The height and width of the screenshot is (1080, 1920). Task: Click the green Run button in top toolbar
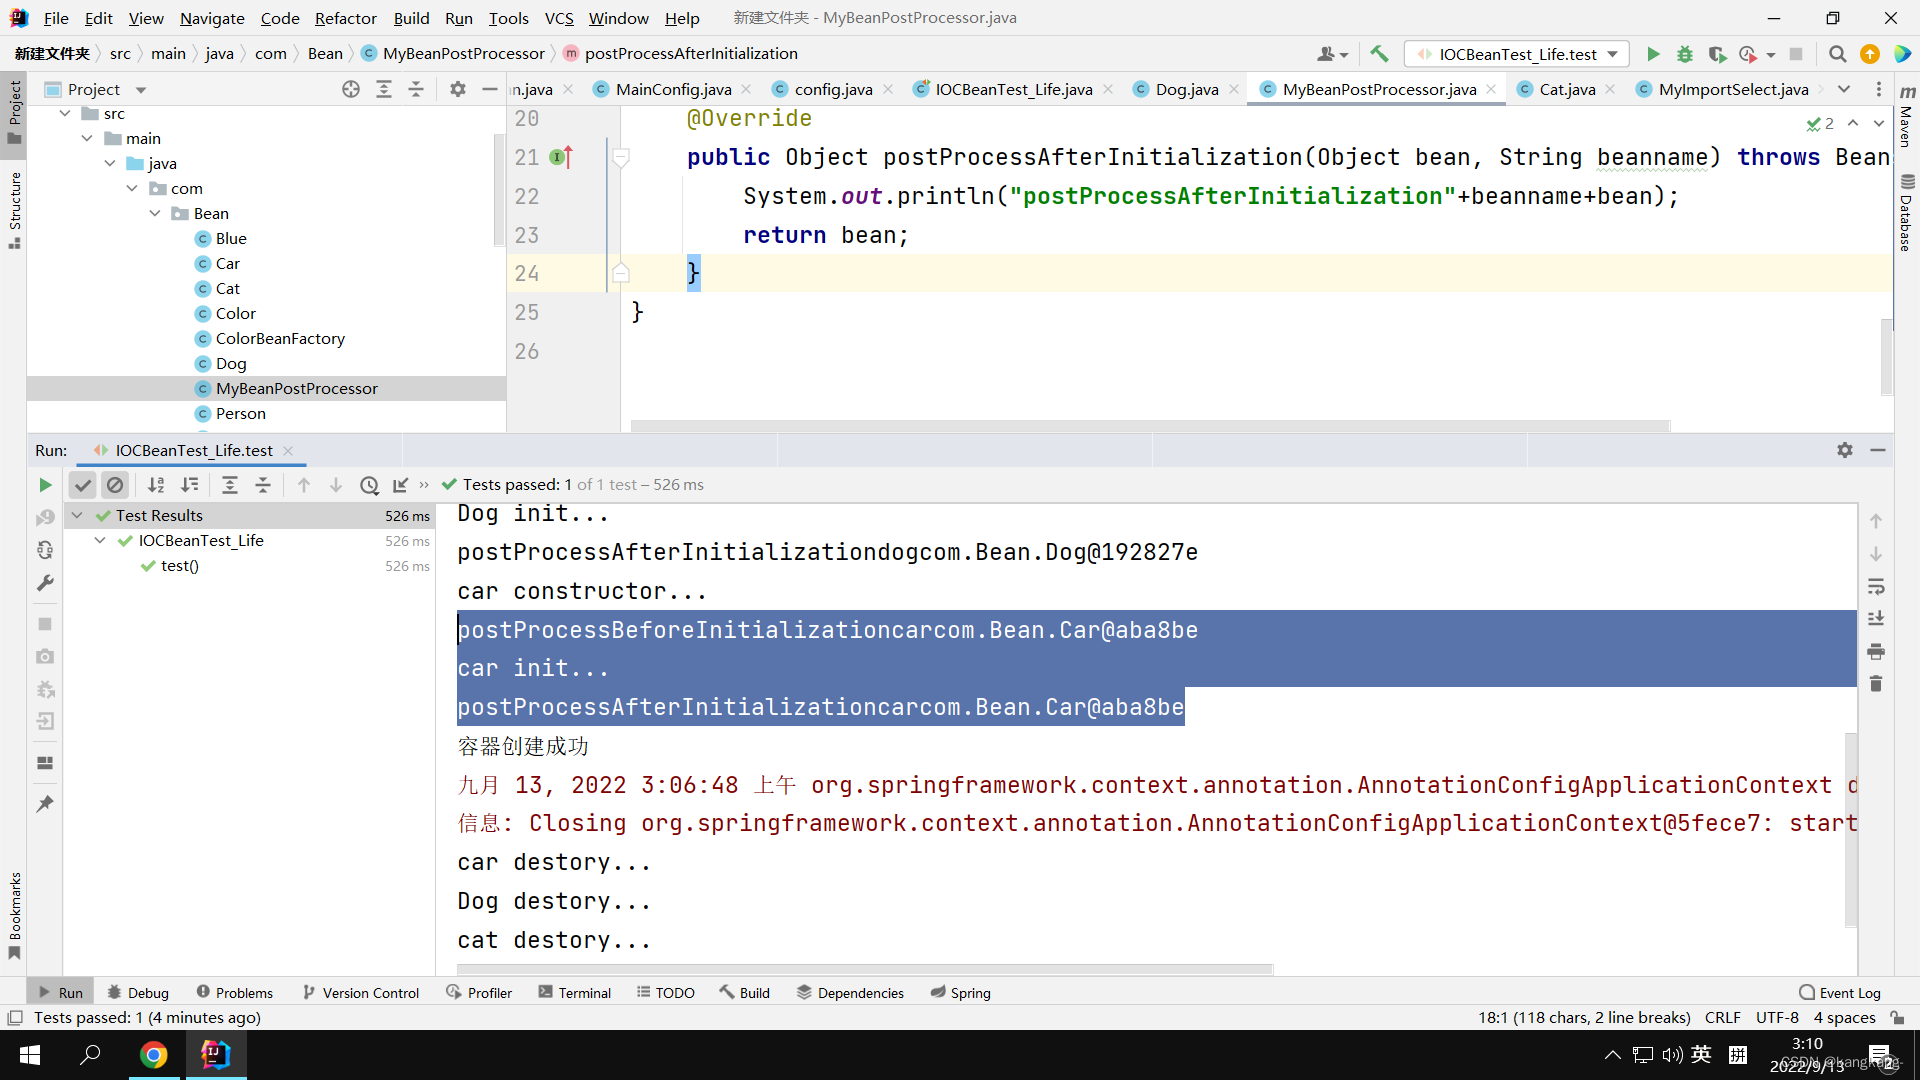coord(1653,54)
